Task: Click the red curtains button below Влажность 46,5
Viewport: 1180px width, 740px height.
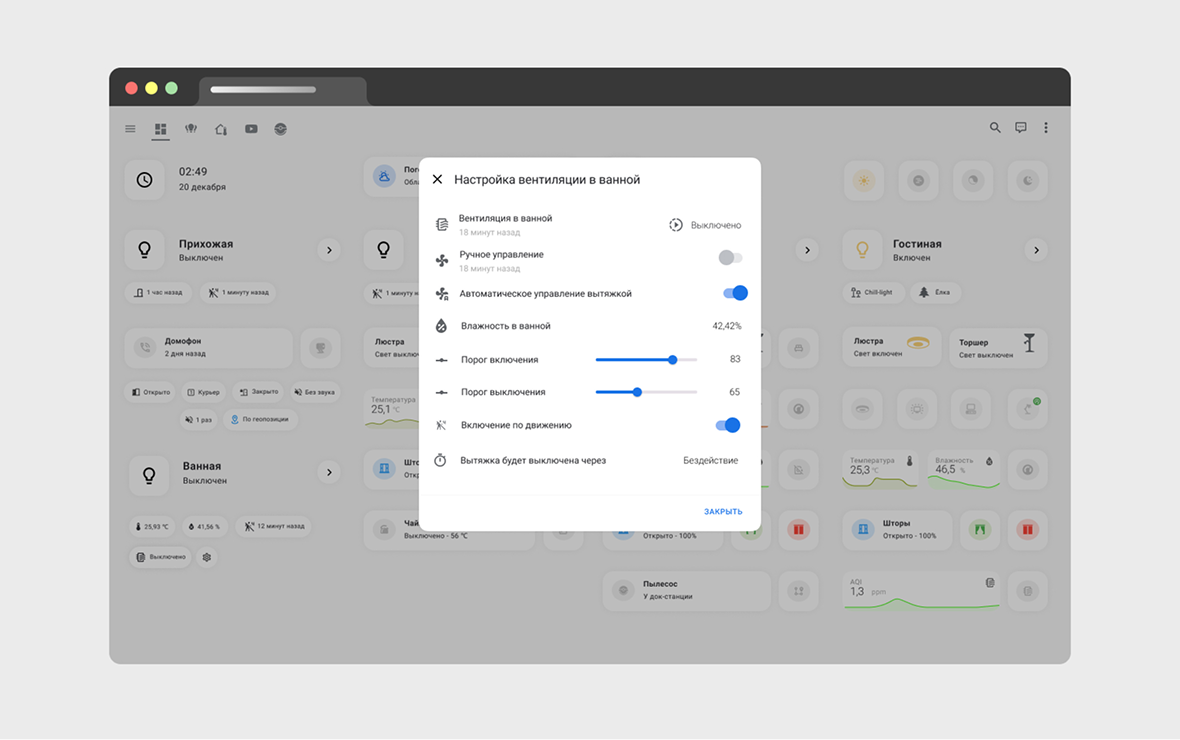Action: tap(1027, 529)
